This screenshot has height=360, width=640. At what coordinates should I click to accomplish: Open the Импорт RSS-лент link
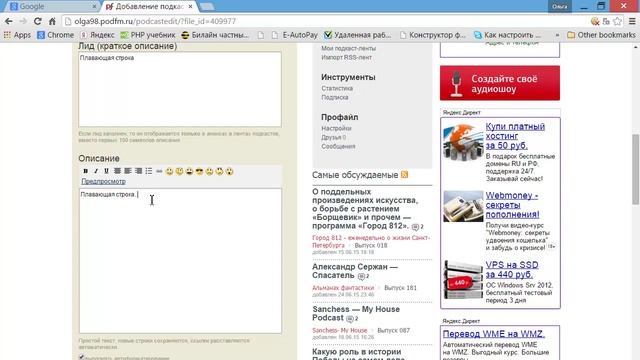click(347, 57)
